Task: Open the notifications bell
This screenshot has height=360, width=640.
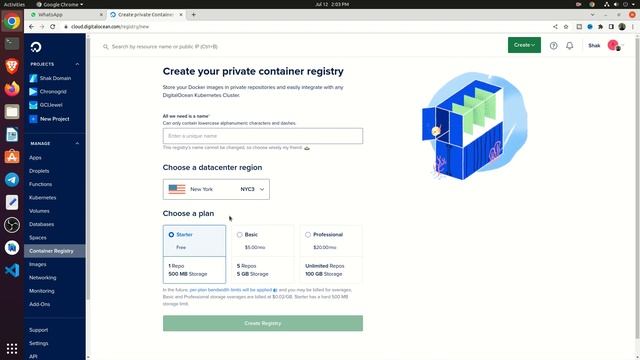Action: (x=569, y=46)
